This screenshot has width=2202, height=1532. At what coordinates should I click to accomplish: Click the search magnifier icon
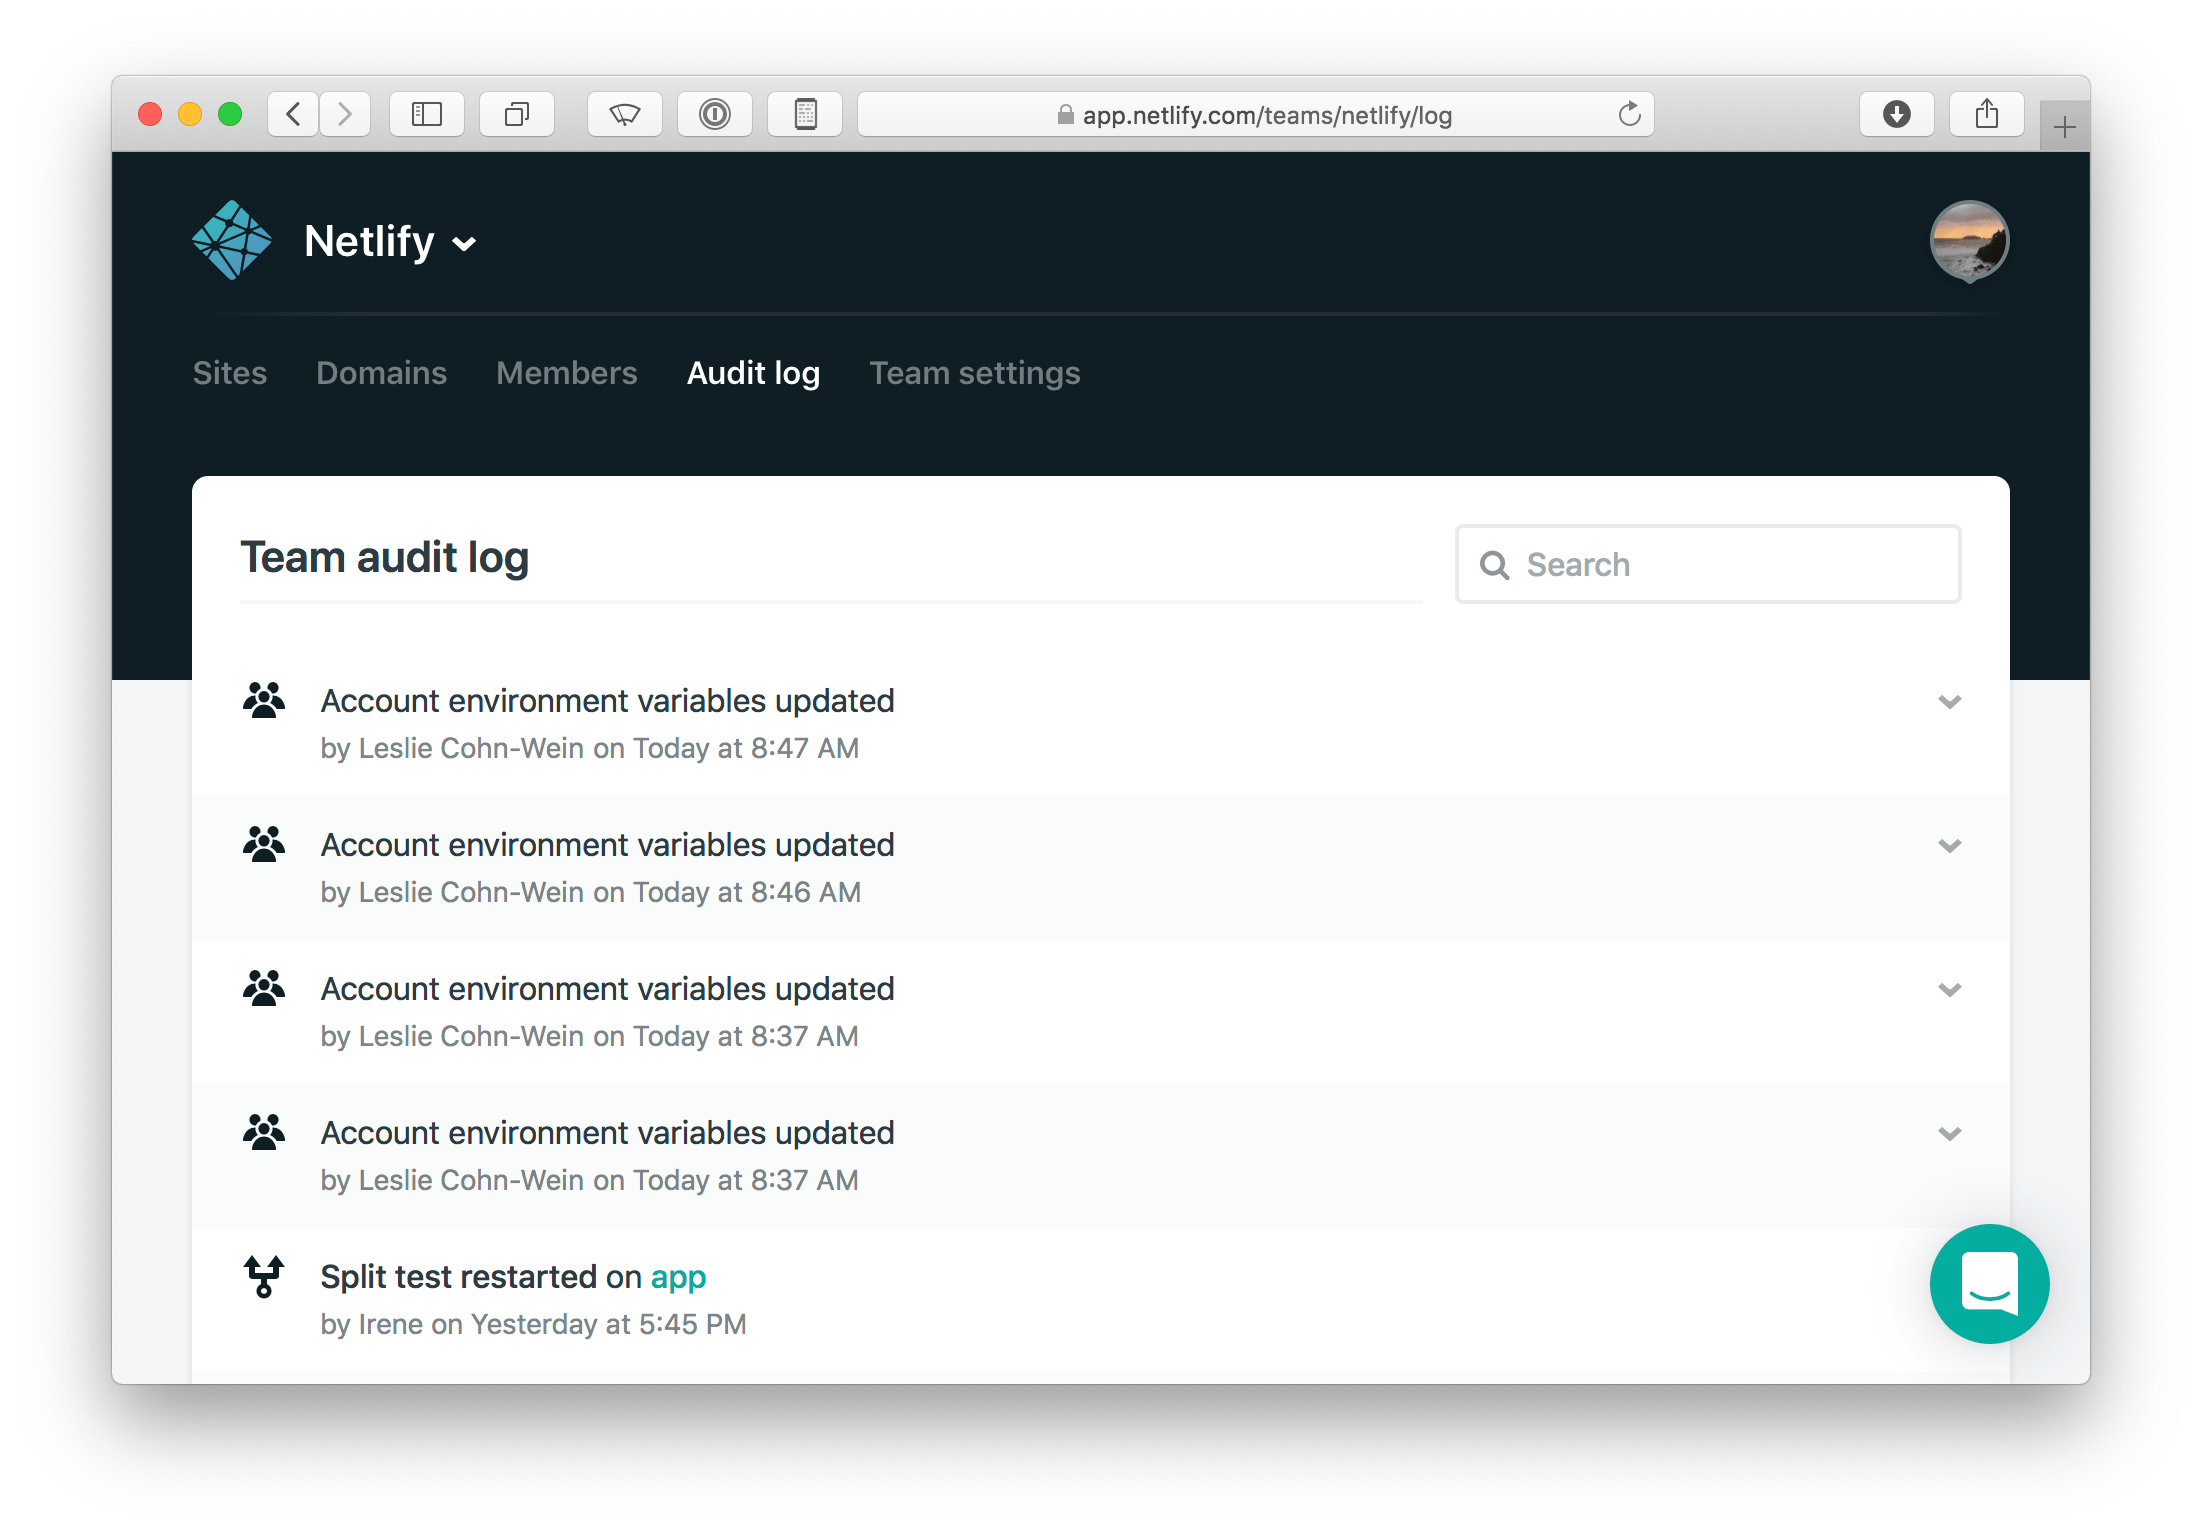[x=1496, y=562]
